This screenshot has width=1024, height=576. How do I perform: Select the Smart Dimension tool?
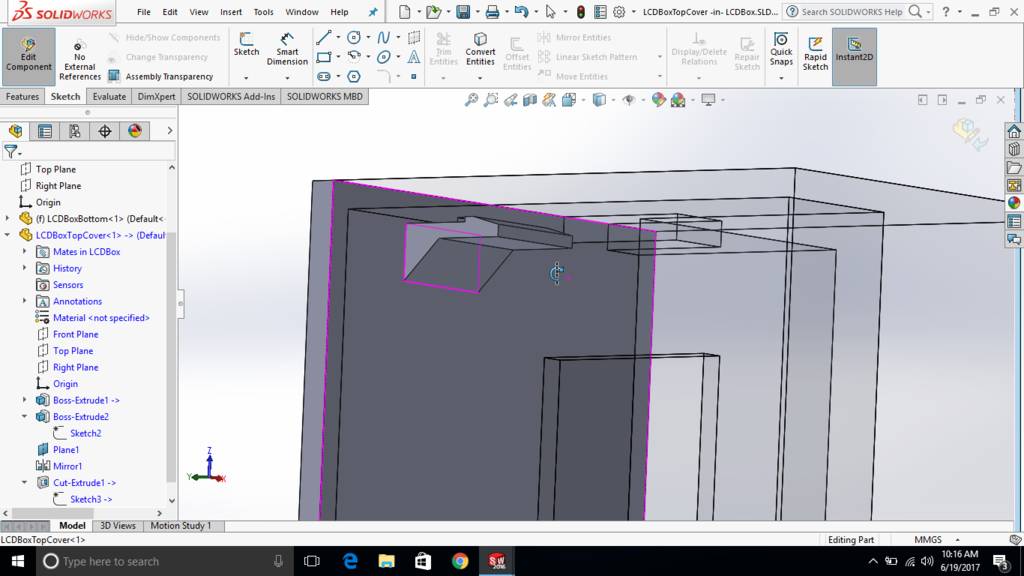pyautogui.click(x=287, y=49)
